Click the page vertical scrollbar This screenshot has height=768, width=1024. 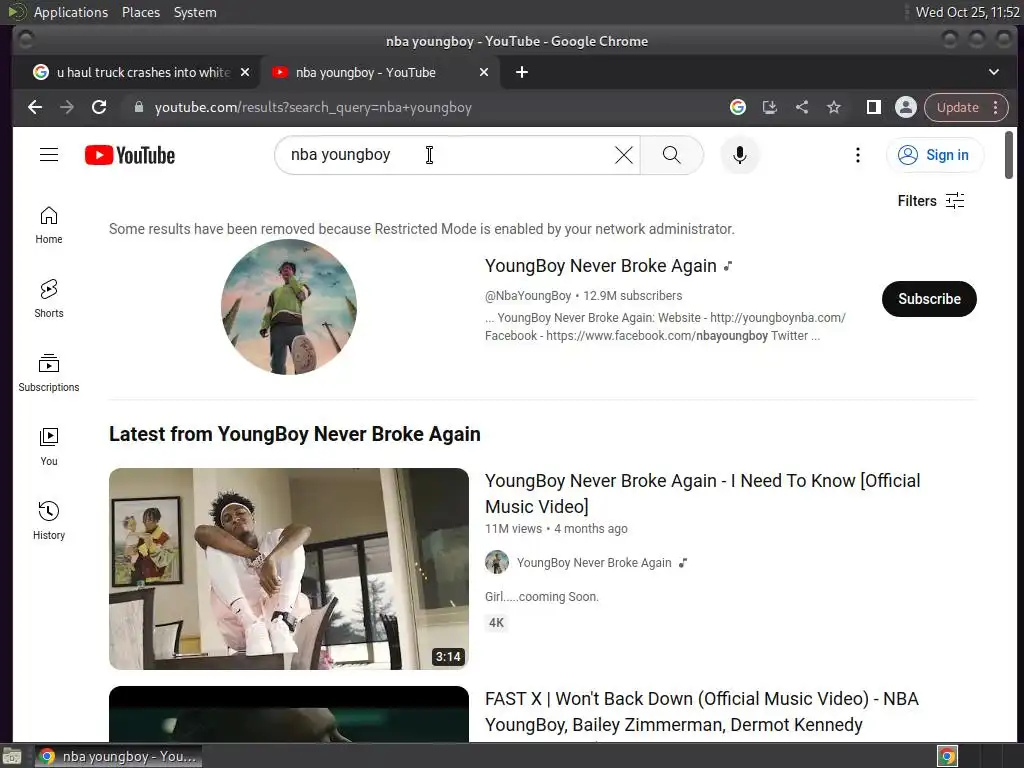pos(1009,155)
